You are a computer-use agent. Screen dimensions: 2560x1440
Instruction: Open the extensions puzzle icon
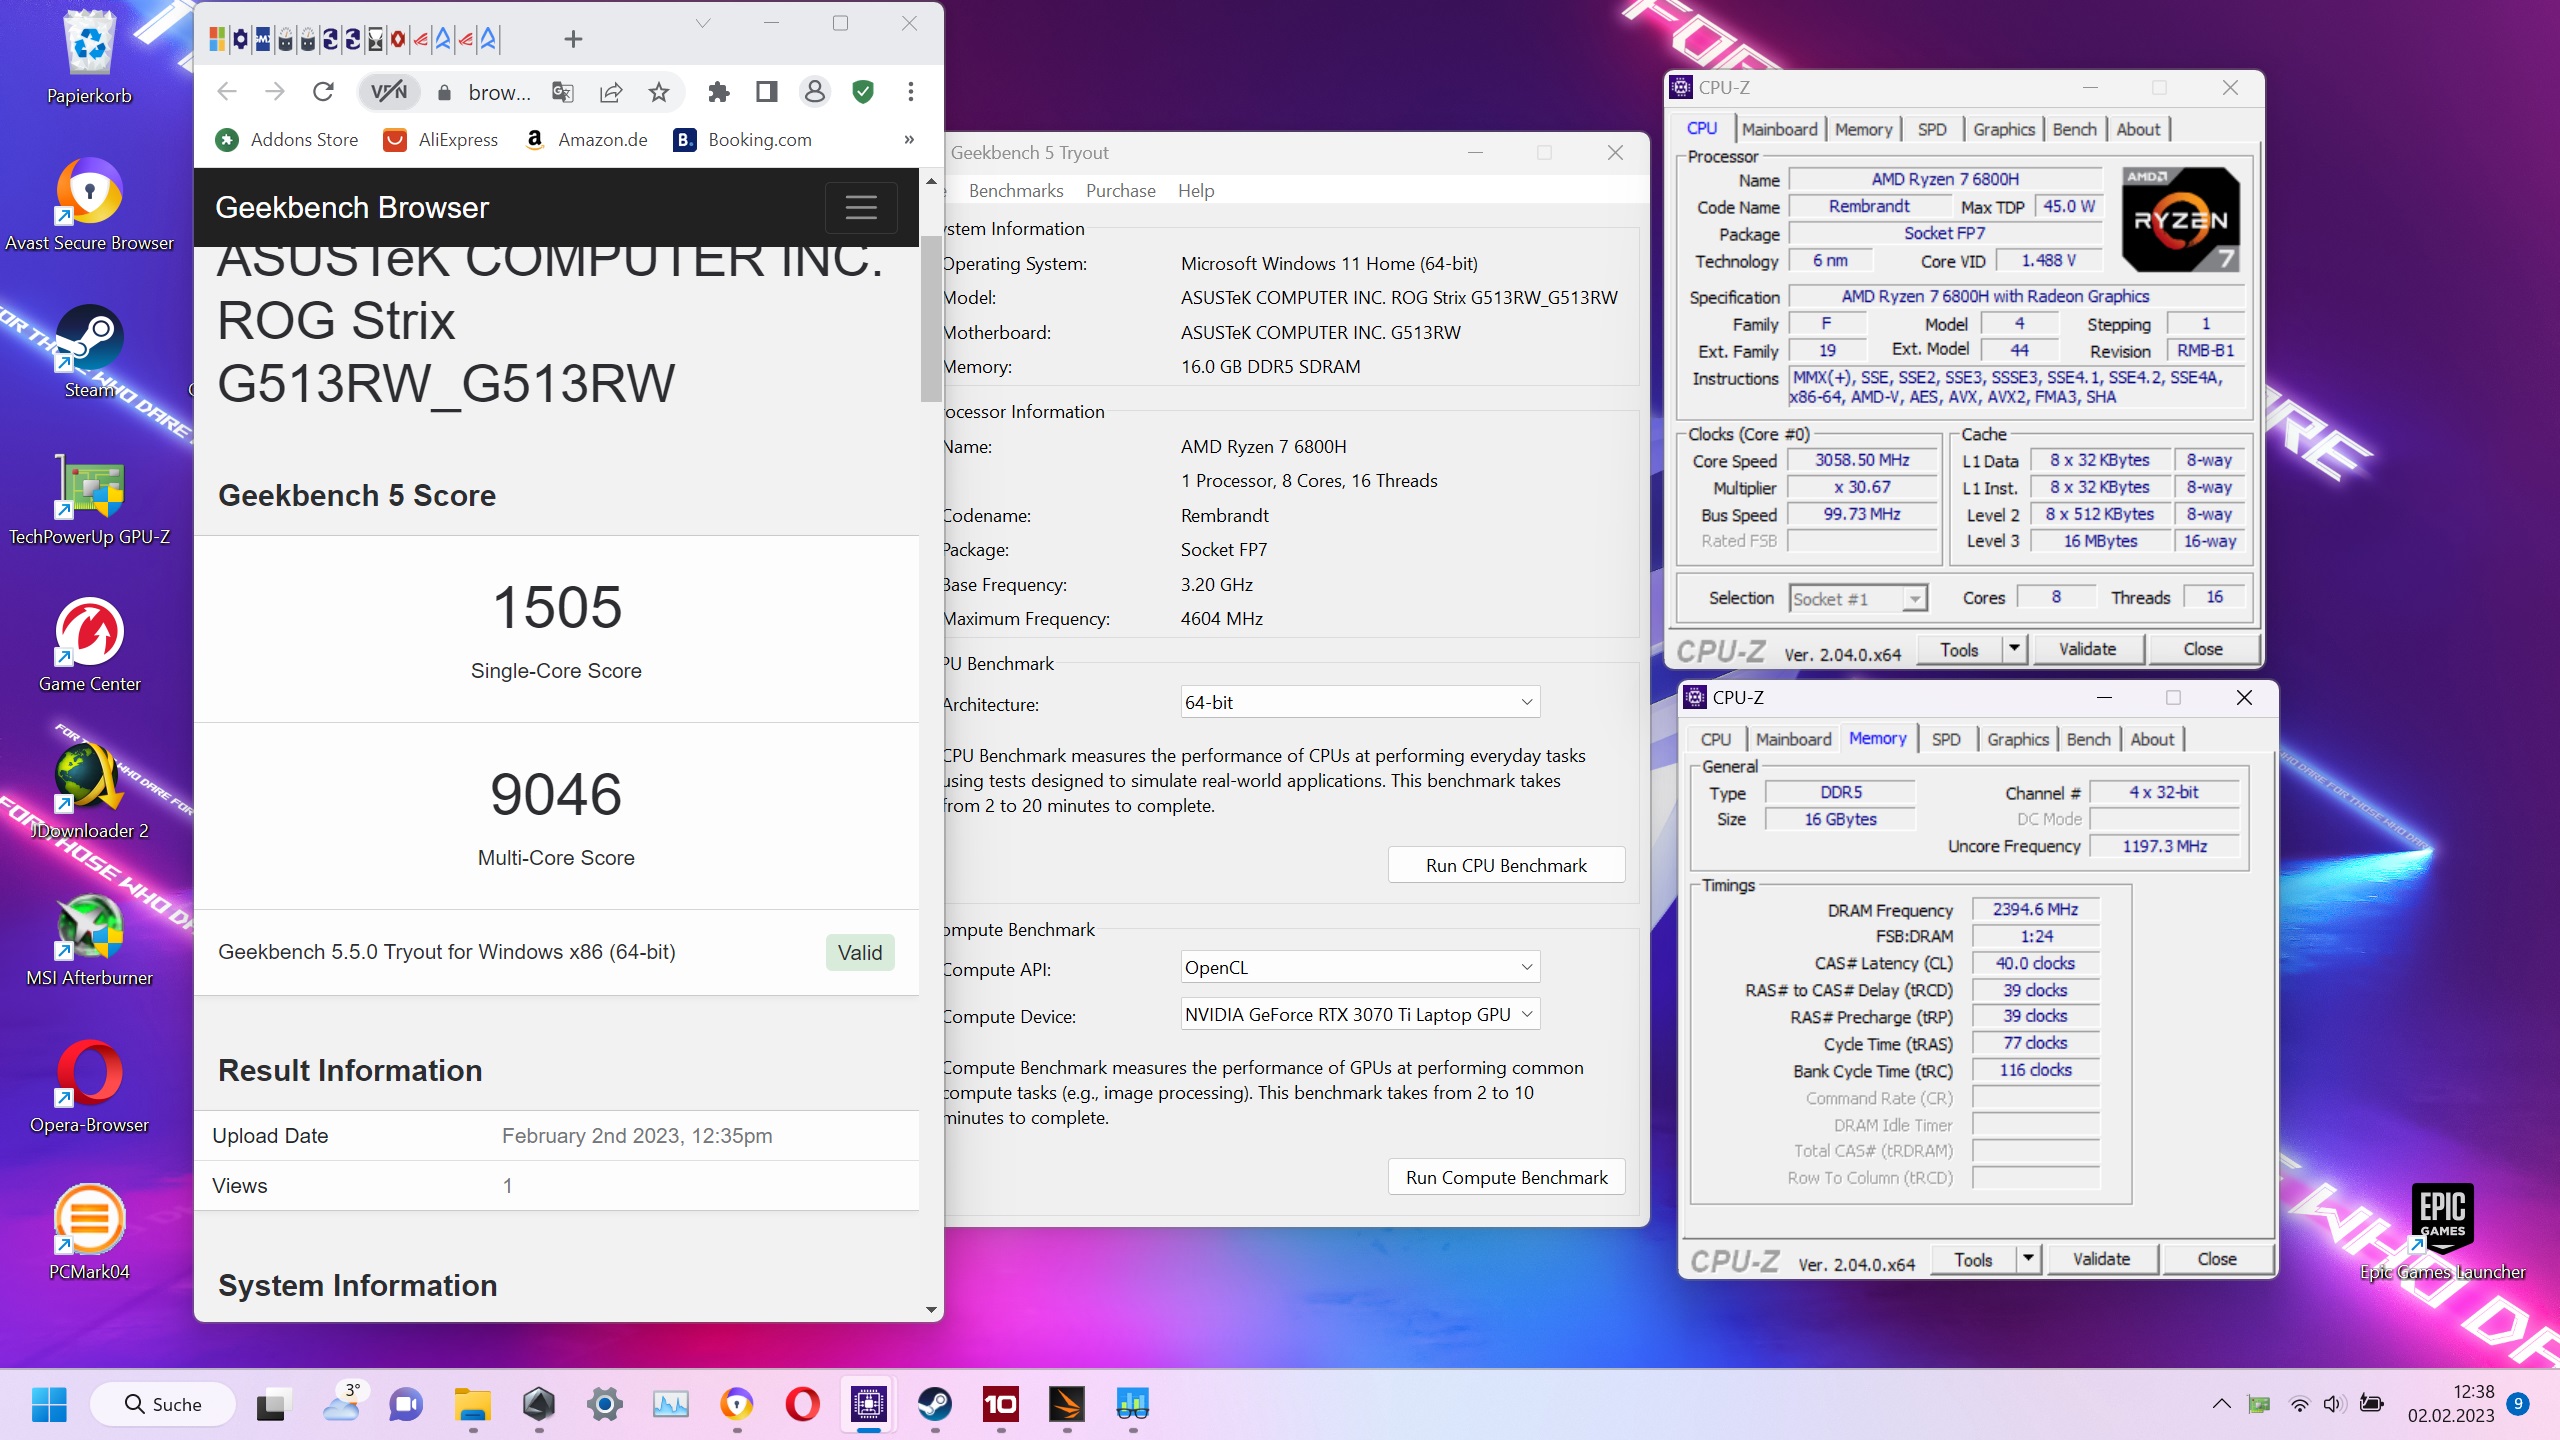718,92
